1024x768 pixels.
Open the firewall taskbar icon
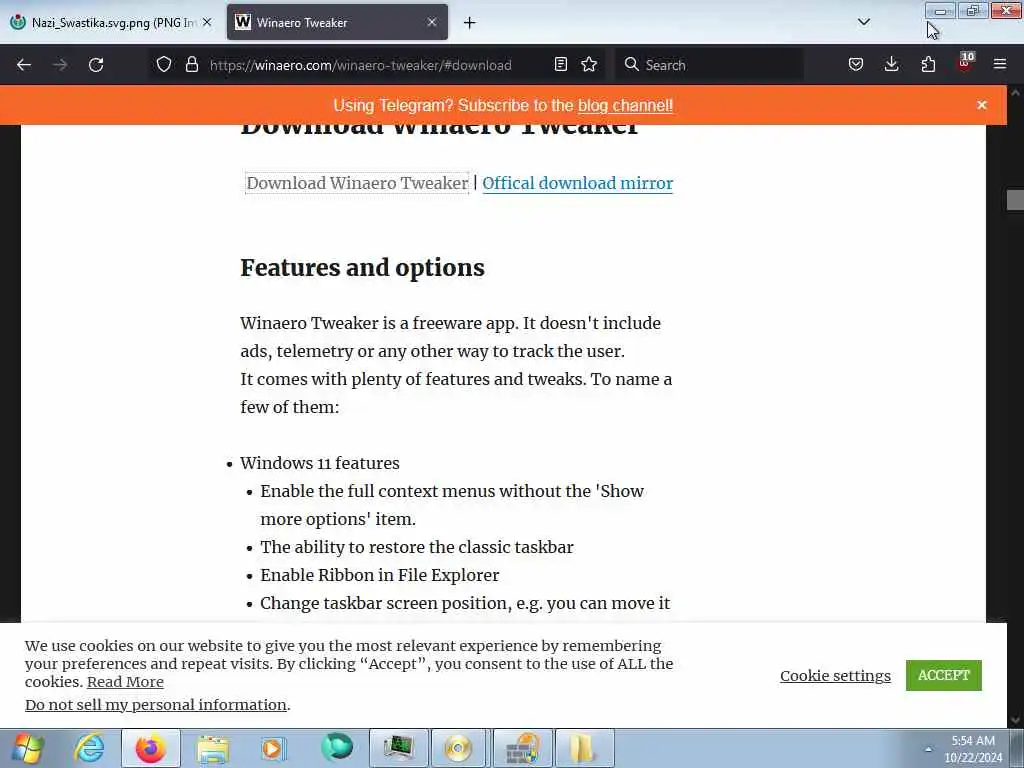(x=523, y=748)
